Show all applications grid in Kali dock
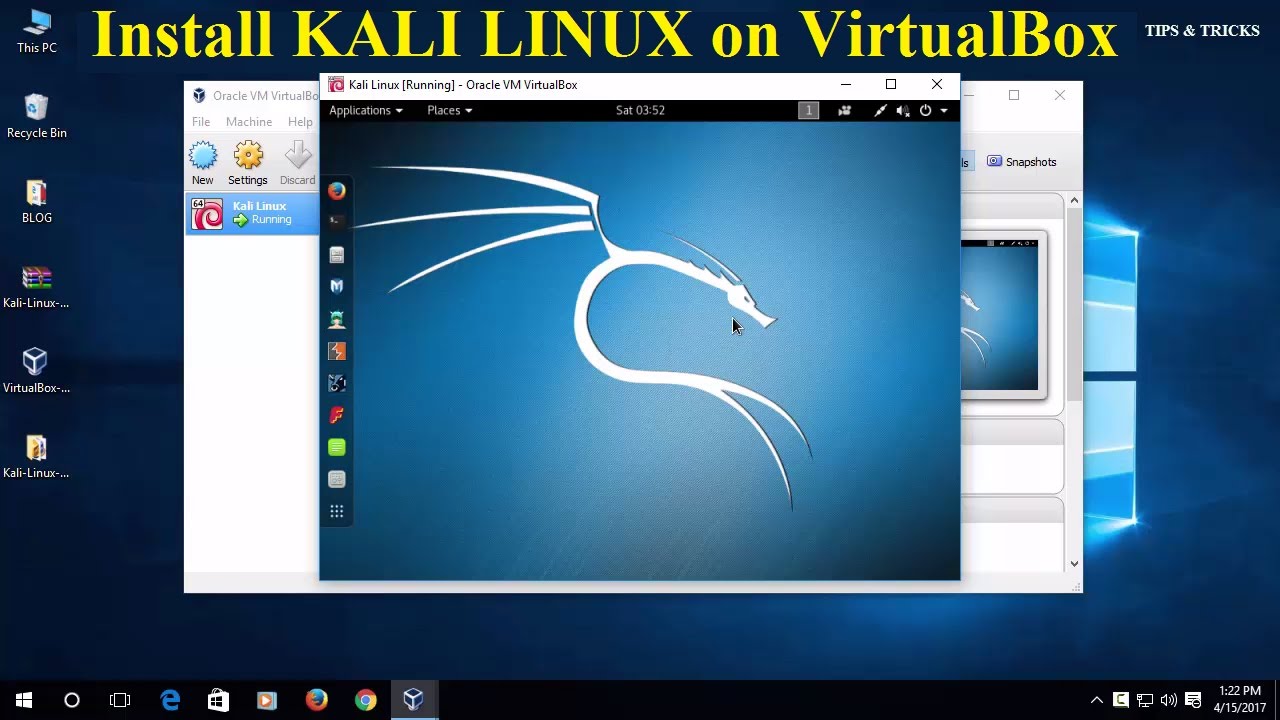This screenshot has height=720, width=1280. click(337, 511)
